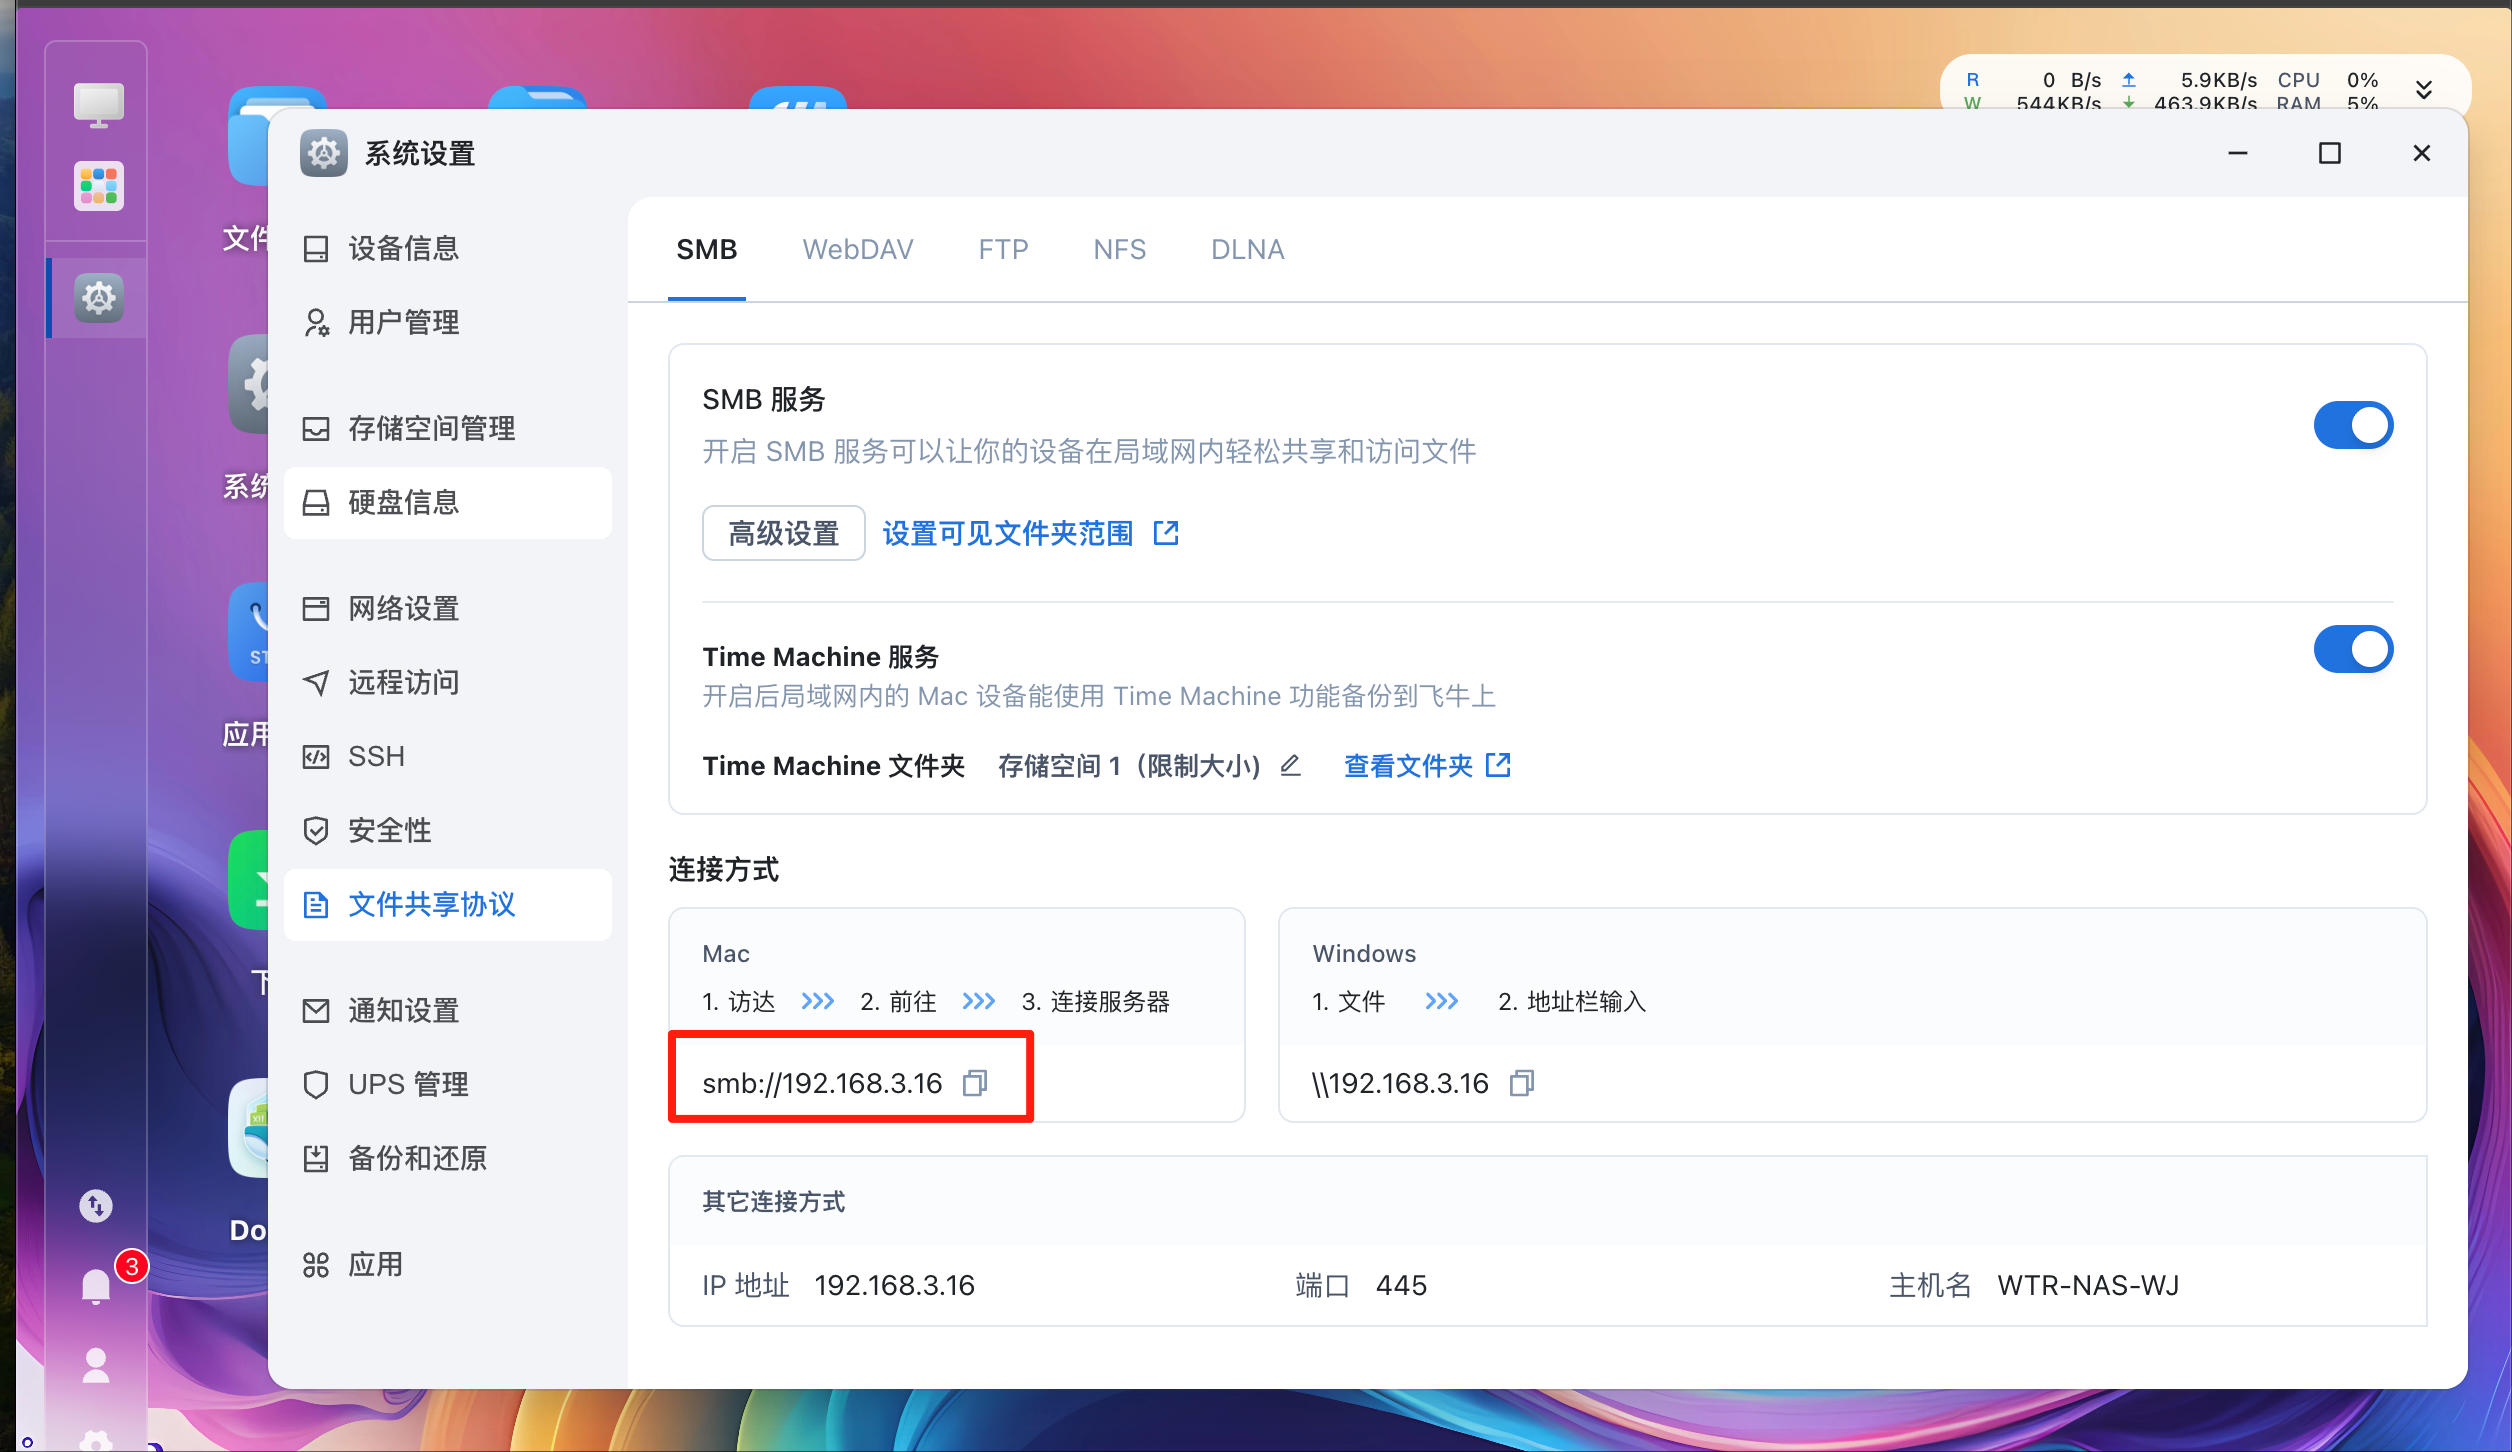Open the notification bell in dock

pyautogui.click(x=96, y=1286)
